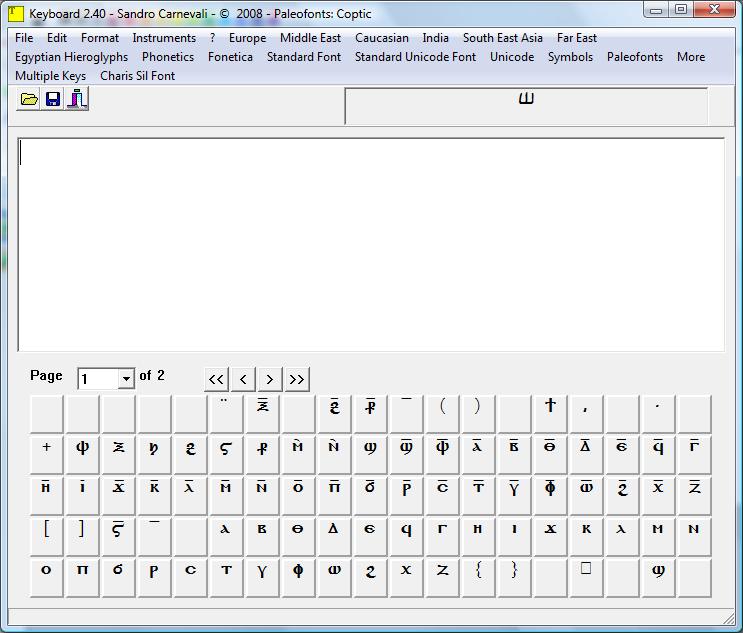Open the Europe menu
This screenshot has height=633, width=743.
(x=247, y=38)
